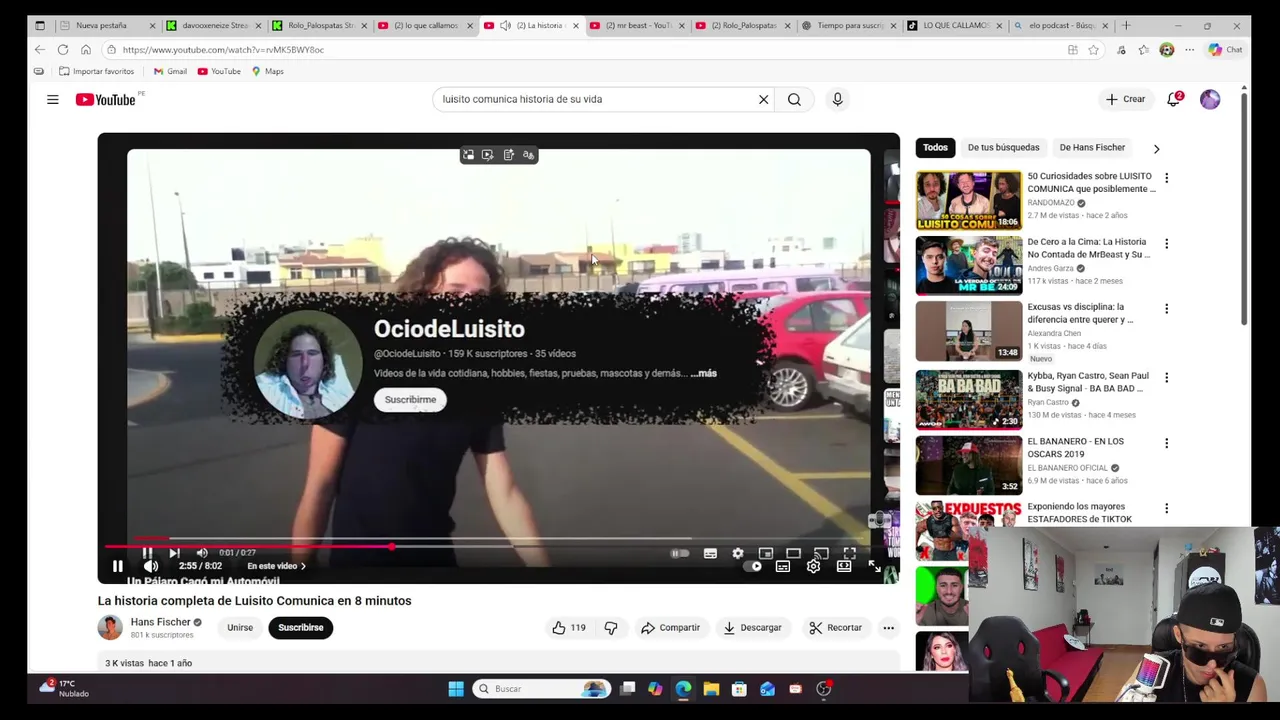Join the Hans Fischer channel with Unirse

pos(240,628)
